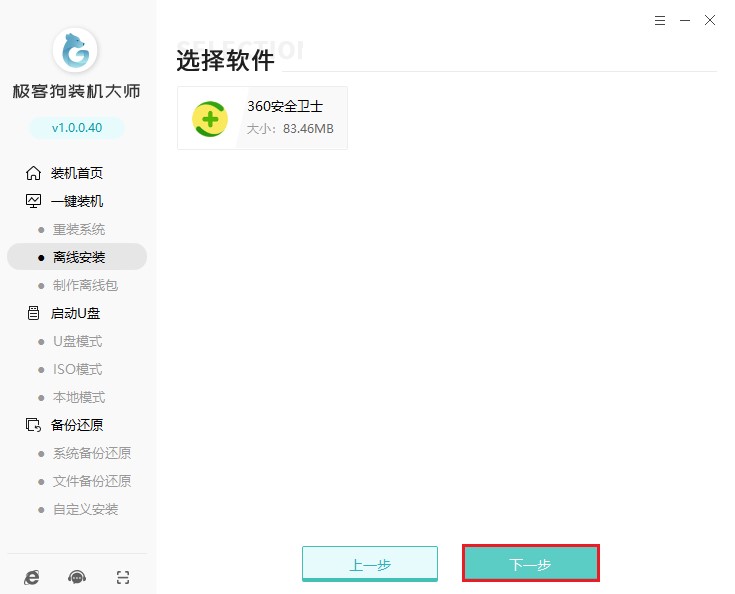Select 自定义安装 option

click(x=85, y=509)
